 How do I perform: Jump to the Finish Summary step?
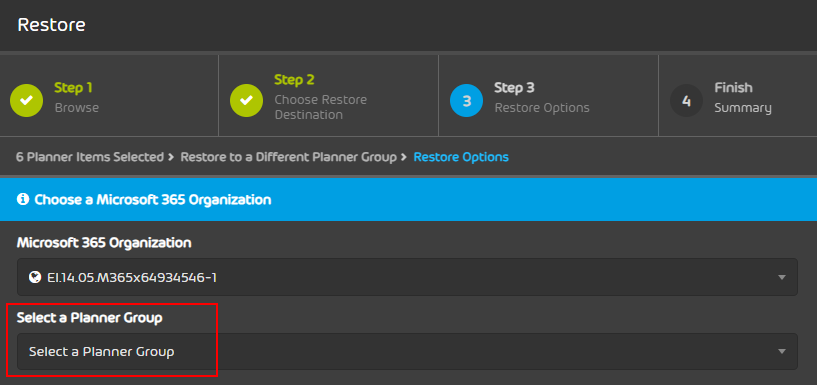pyautogui.click(x=738, y=96)
